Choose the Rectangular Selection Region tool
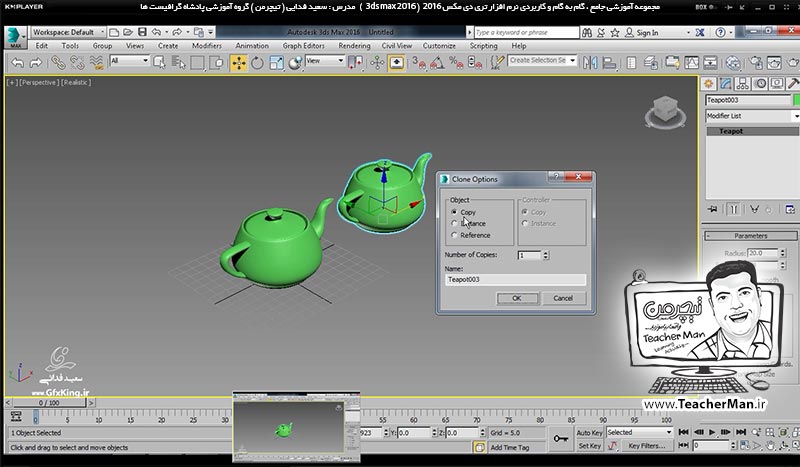Viewport: 800px width, 467px height. 197,63
